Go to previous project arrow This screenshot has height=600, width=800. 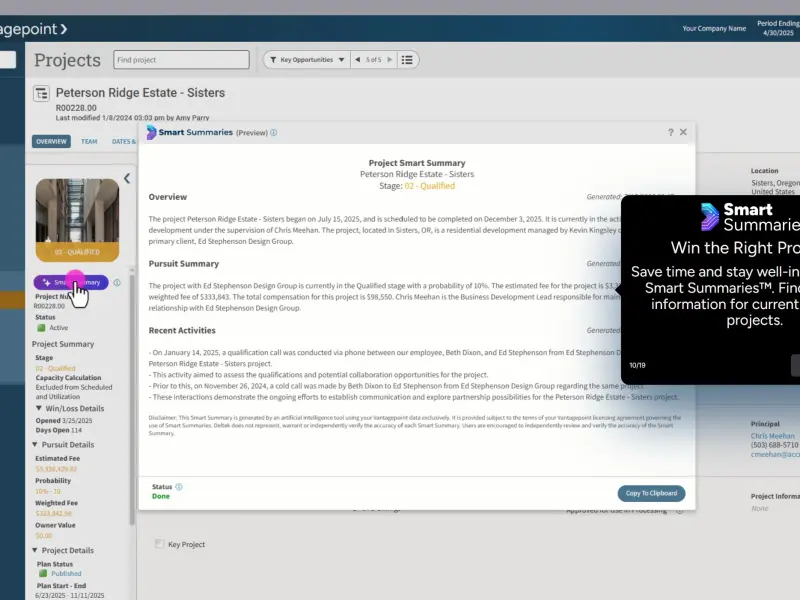pyautogui.click(x=358, y=60)
